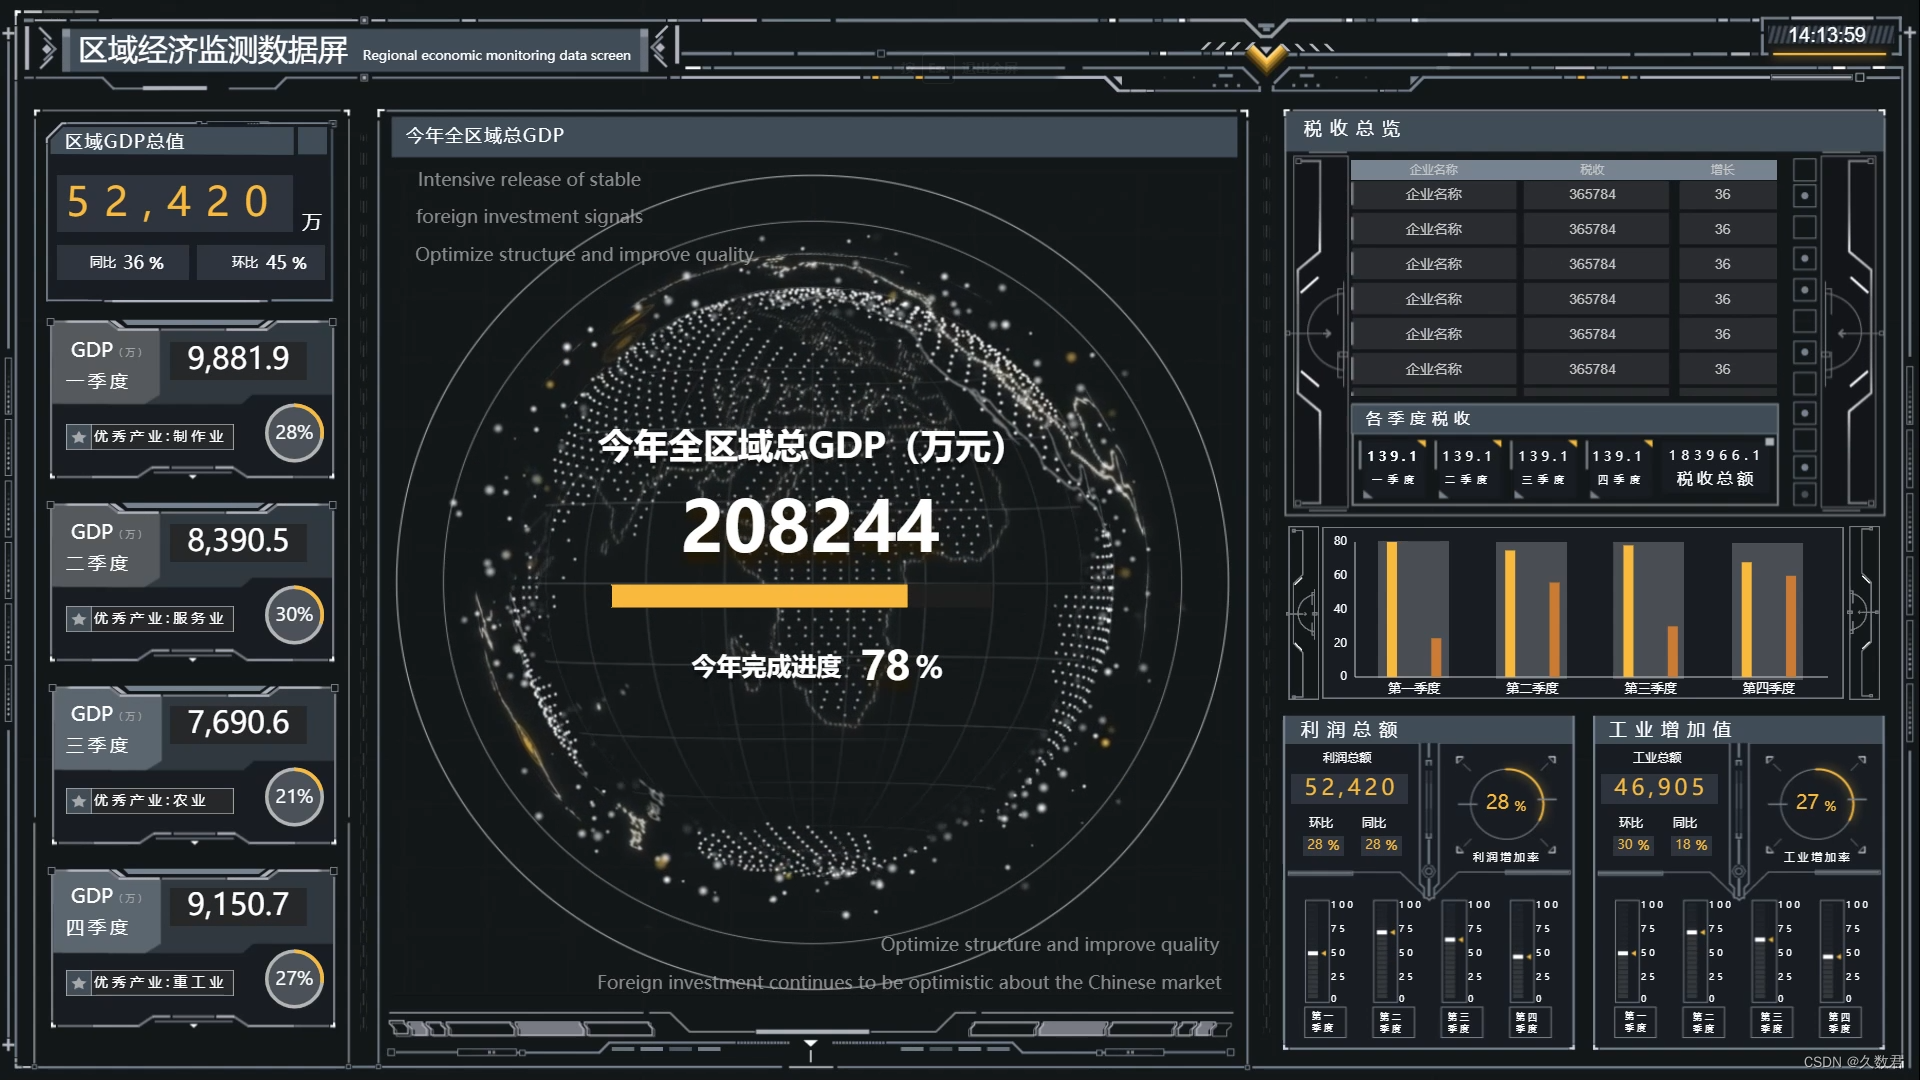Click the 利润总额 第一季度 slider handle
1920x1080 pixels.
click(x=1314, y=953)
